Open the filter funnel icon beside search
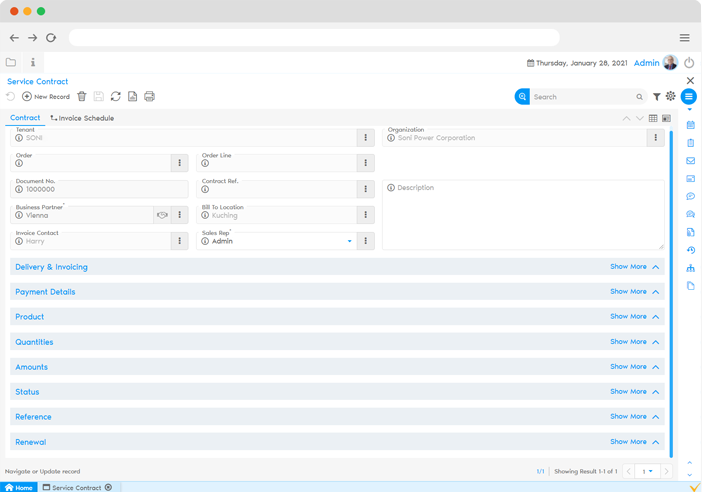 click(657, 97)
